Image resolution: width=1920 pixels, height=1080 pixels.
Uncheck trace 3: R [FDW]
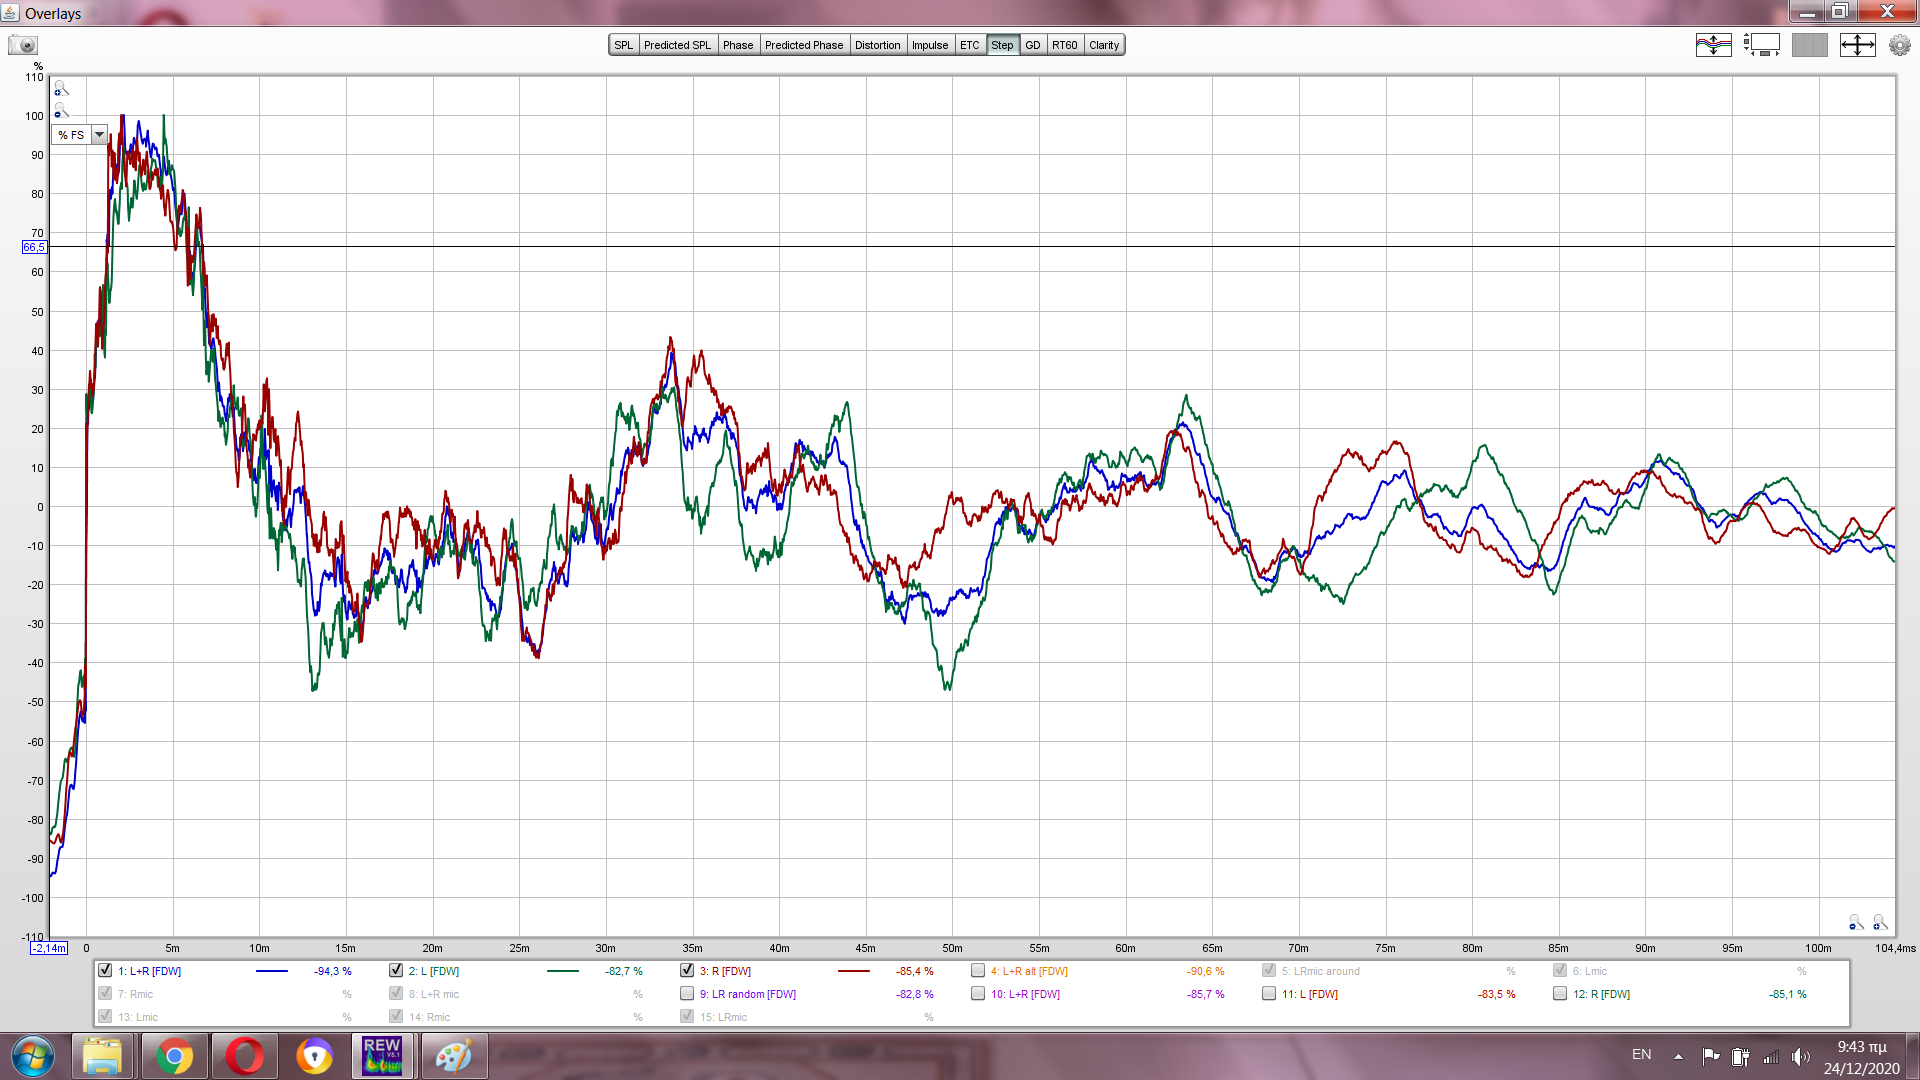[687, 970]
